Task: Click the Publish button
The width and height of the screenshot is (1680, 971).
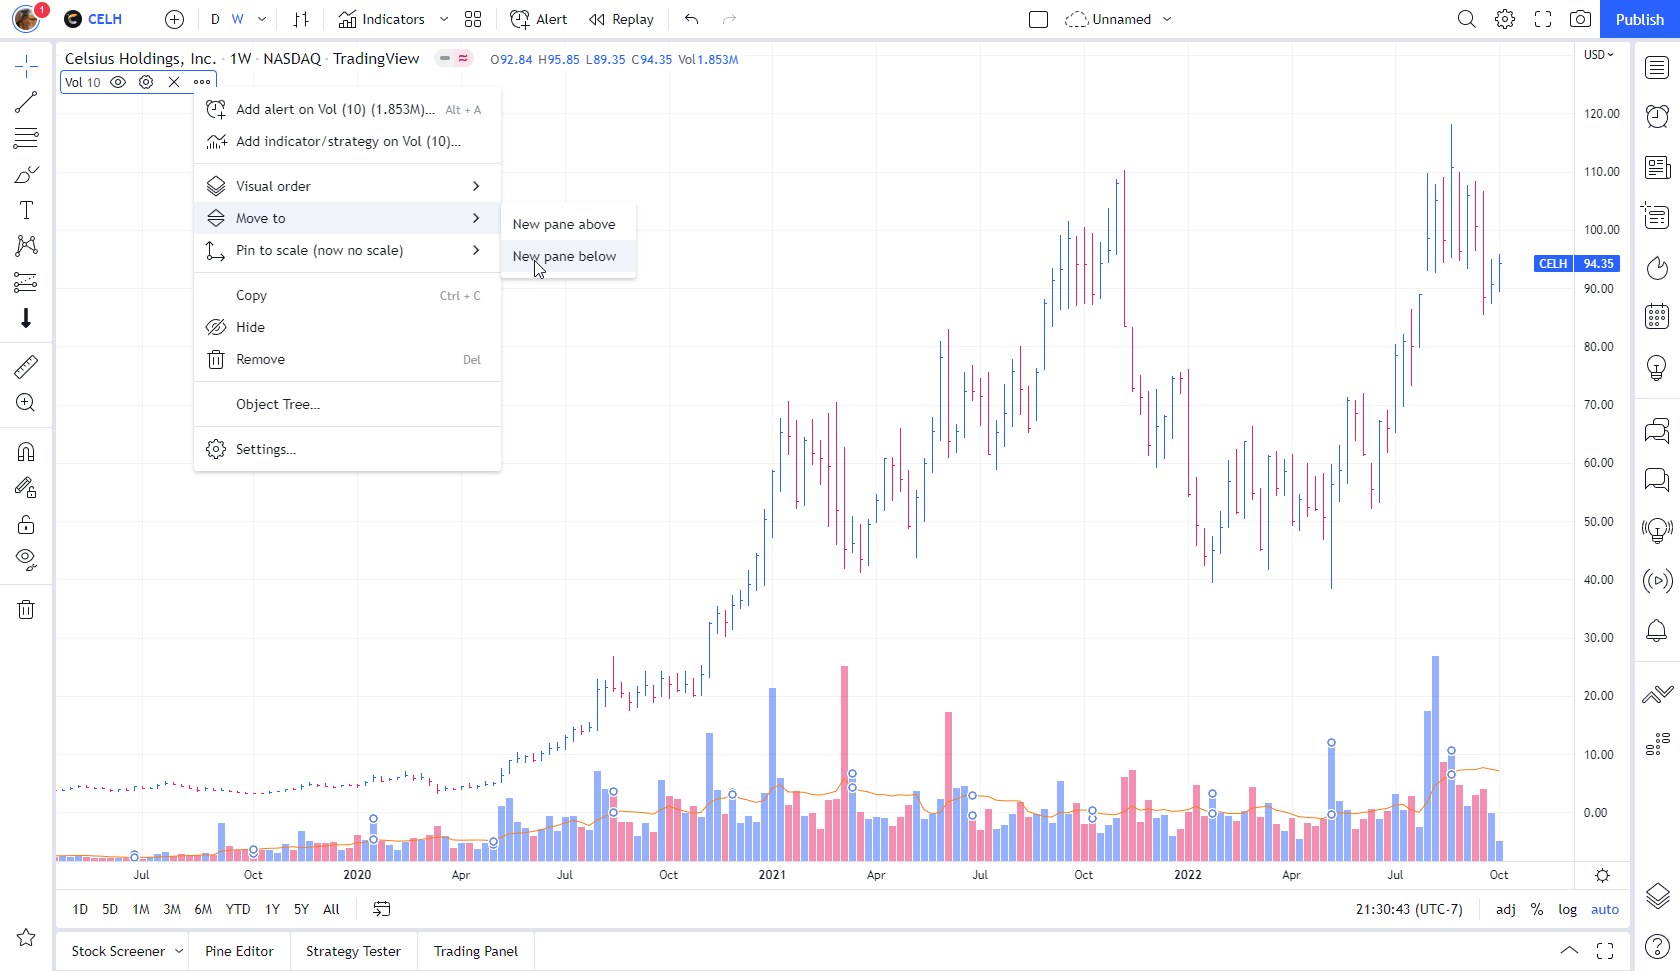Action: tap(1640, 19)
